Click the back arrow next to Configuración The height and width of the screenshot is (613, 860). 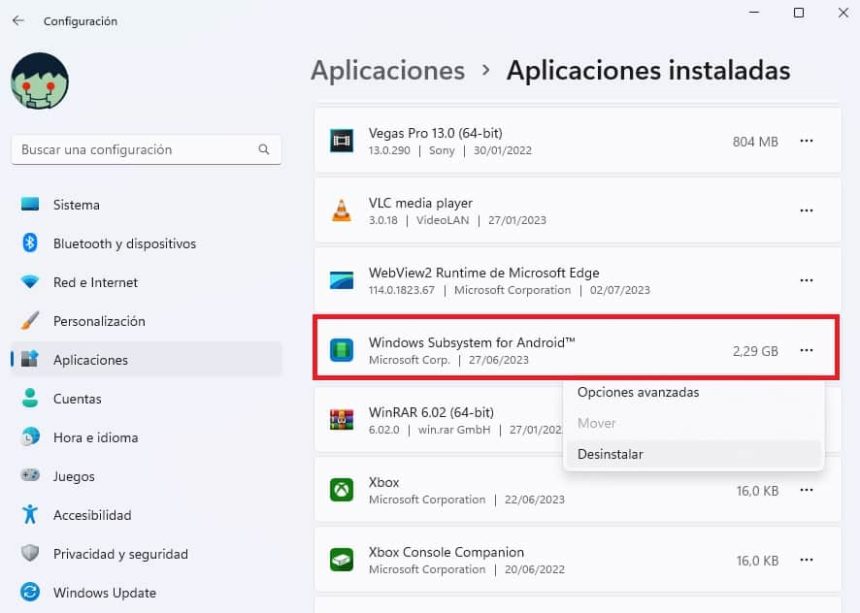click(x=18, y=20)
